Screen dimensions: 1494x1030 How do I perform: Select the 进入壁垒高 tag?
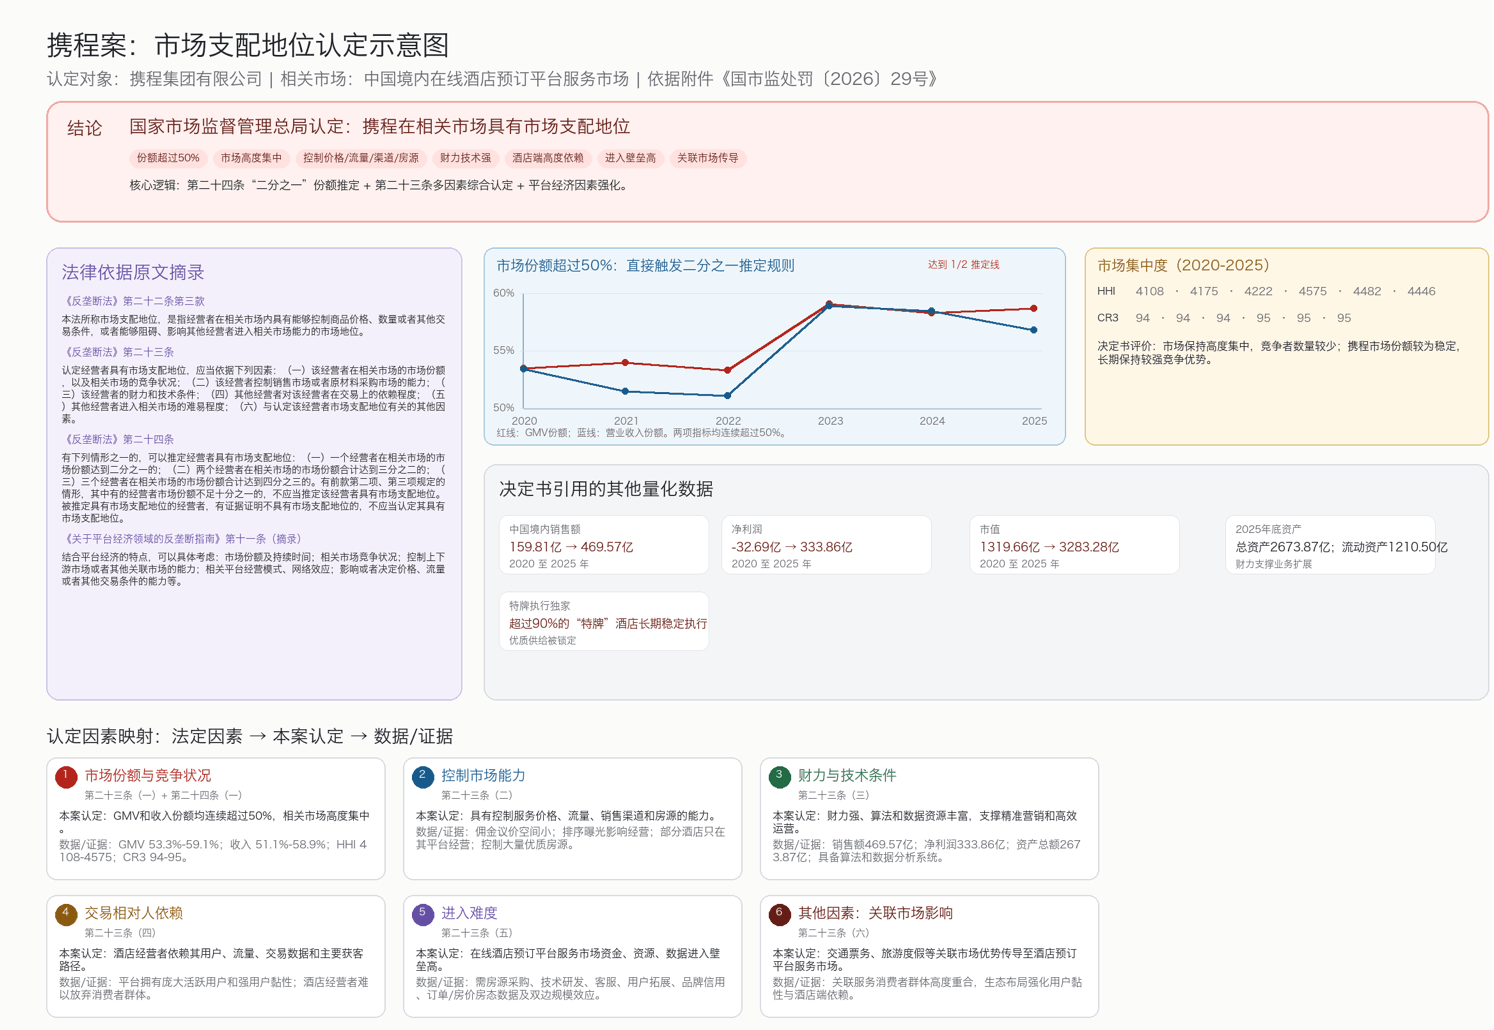coord(630,158)
